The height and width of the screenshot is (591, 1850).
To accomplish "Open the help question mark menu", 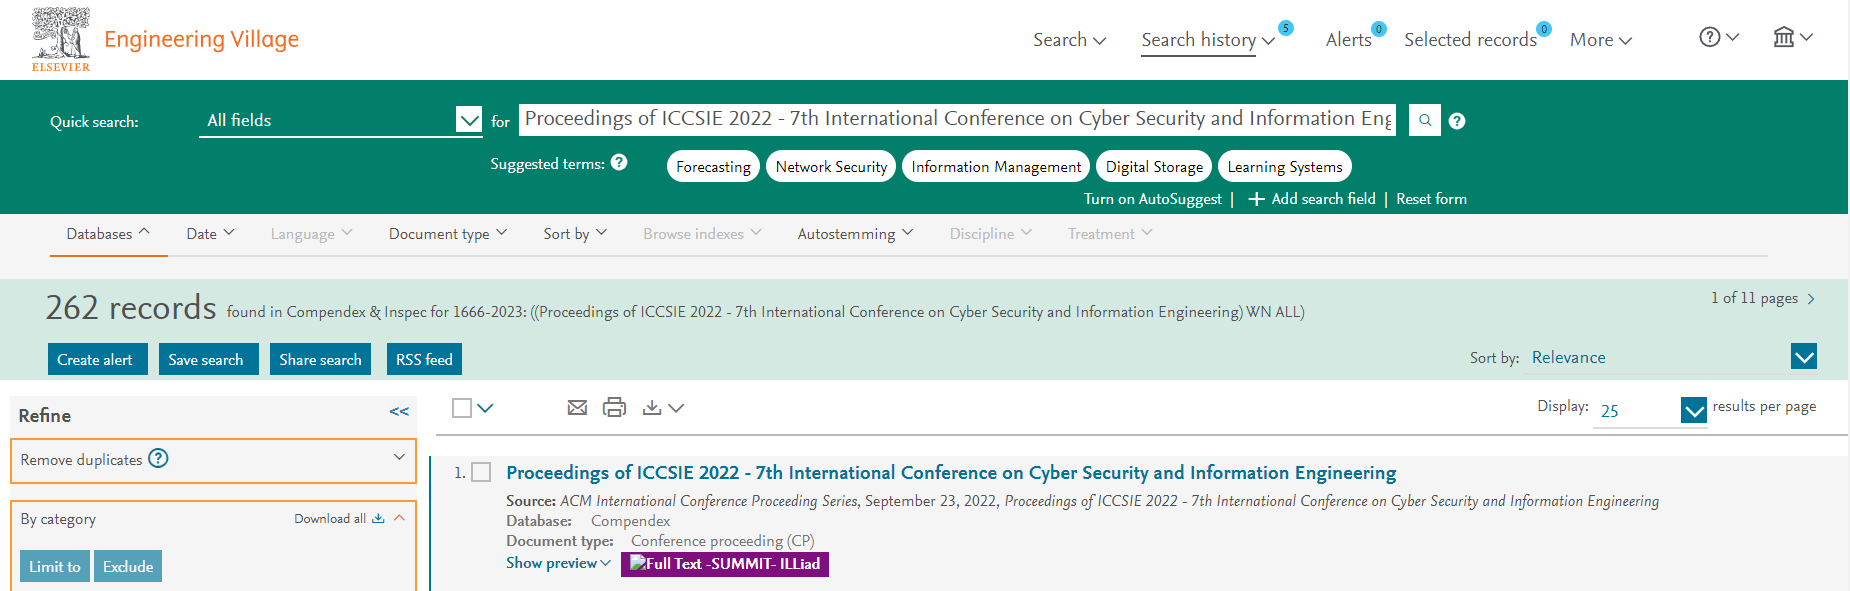I will [1718, 38].
